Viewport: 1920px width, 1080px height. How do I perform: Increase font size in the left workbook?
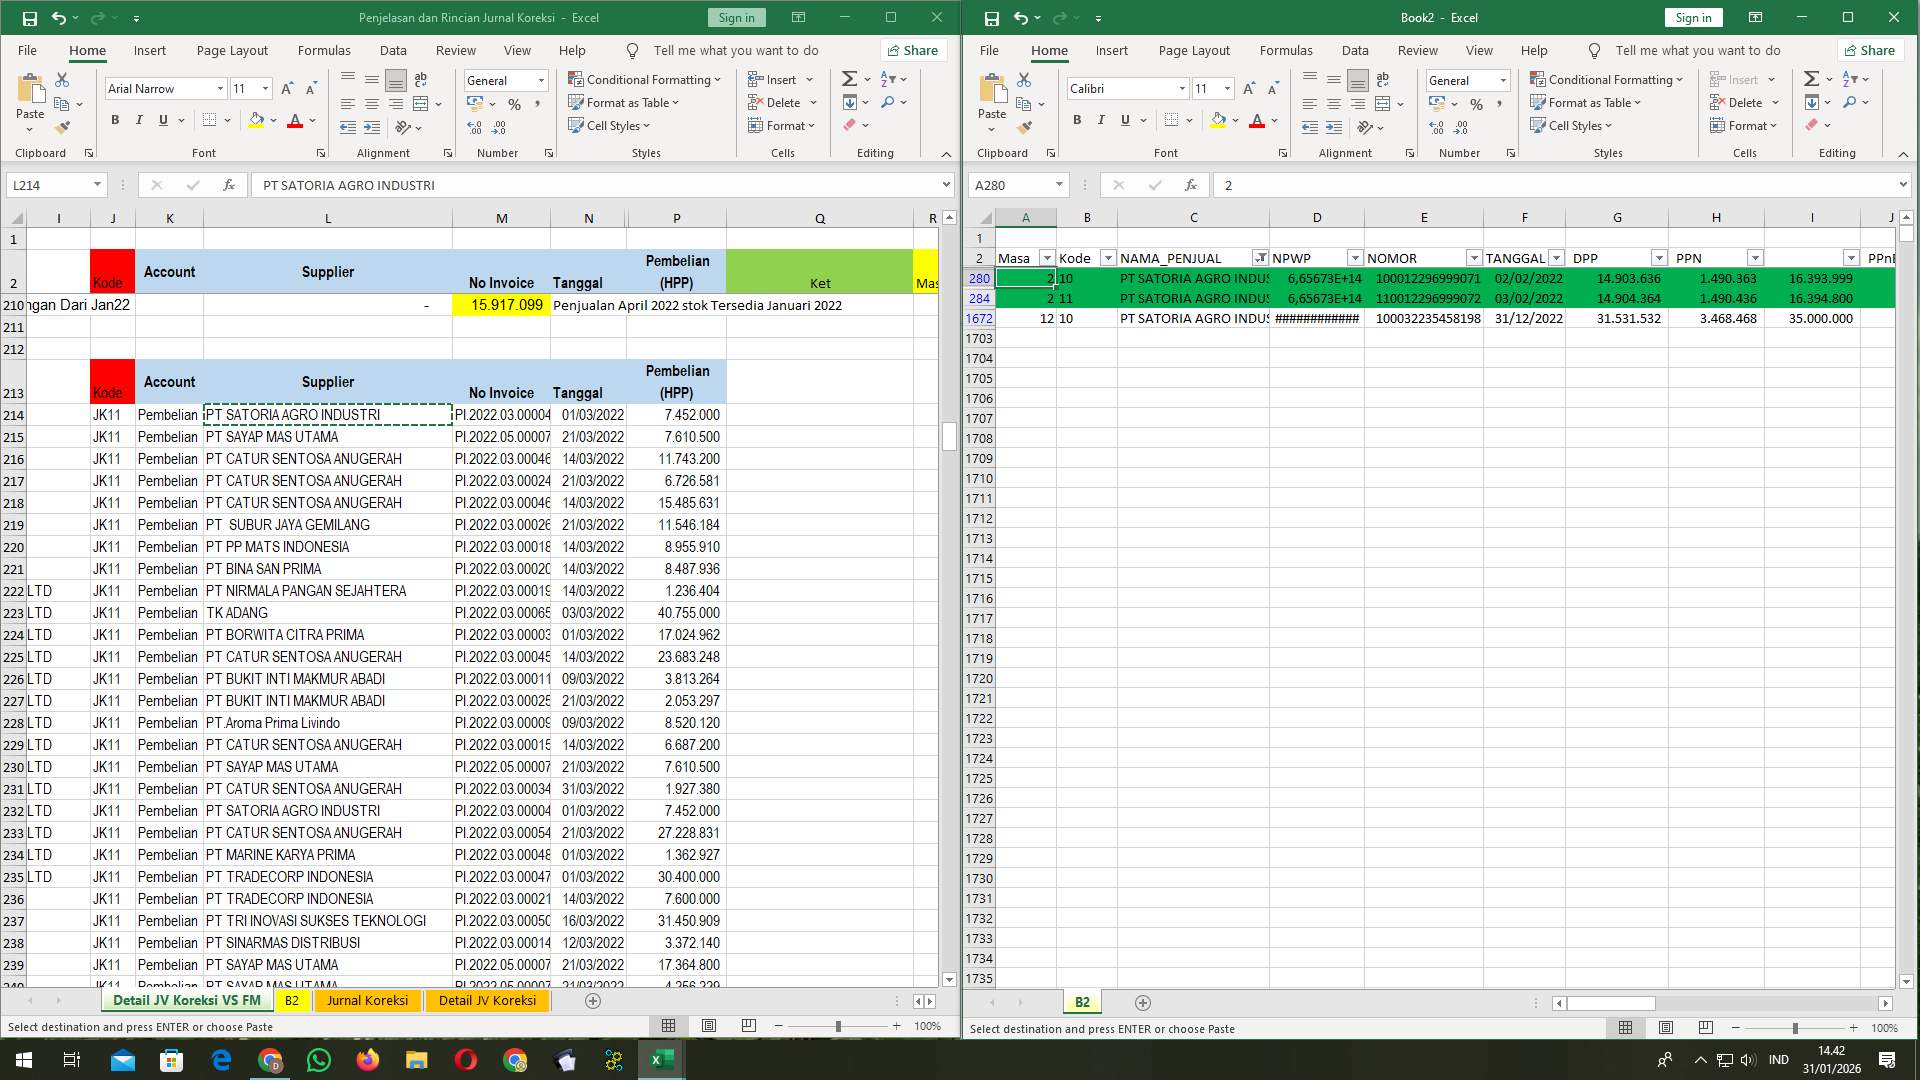click(x=286, y=88)
